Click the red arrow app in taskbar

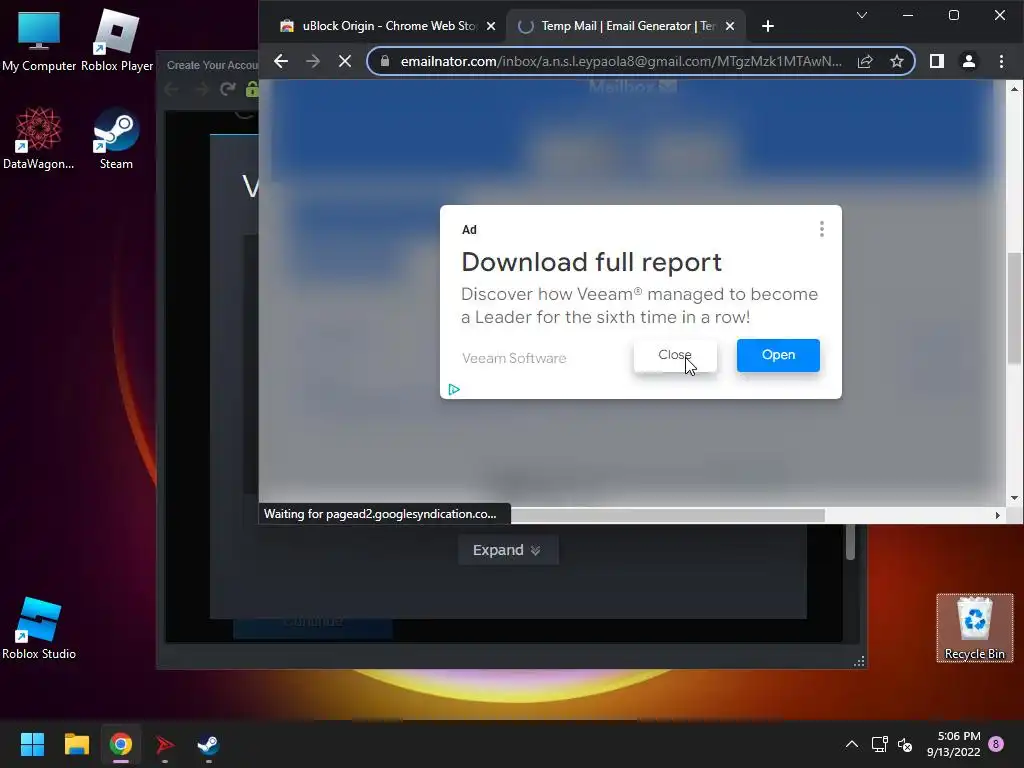click(165, 744)
